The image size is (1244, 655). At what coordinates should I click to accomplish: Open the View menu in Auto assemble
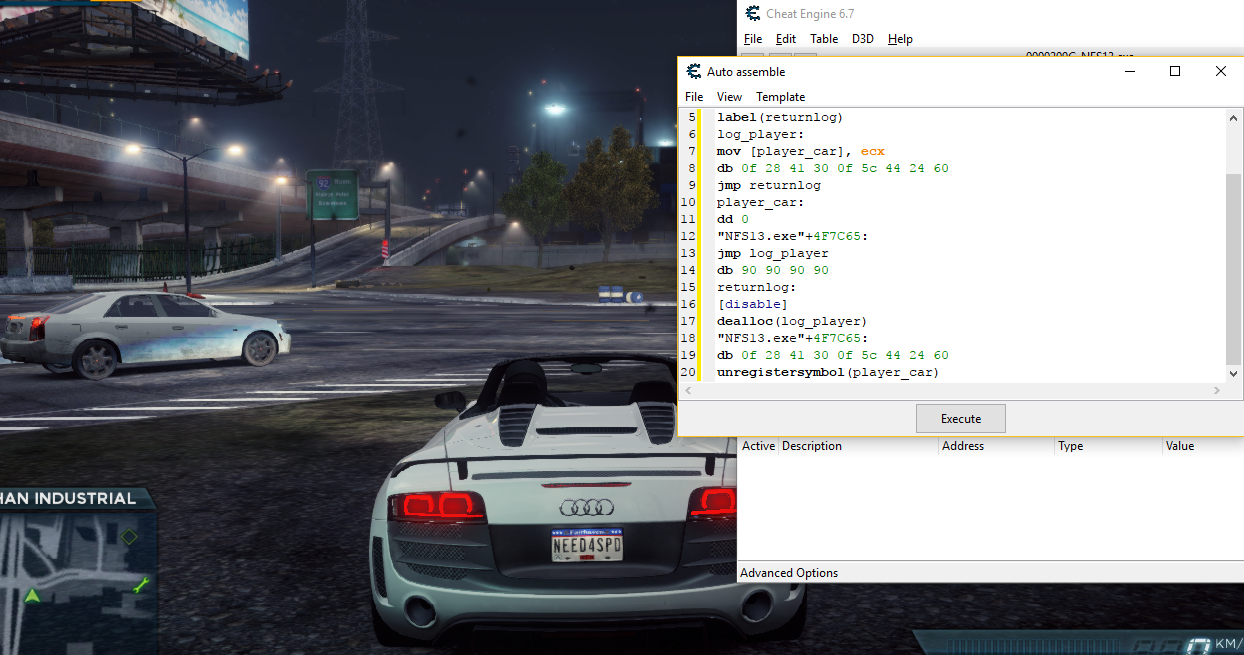point(729,97)
